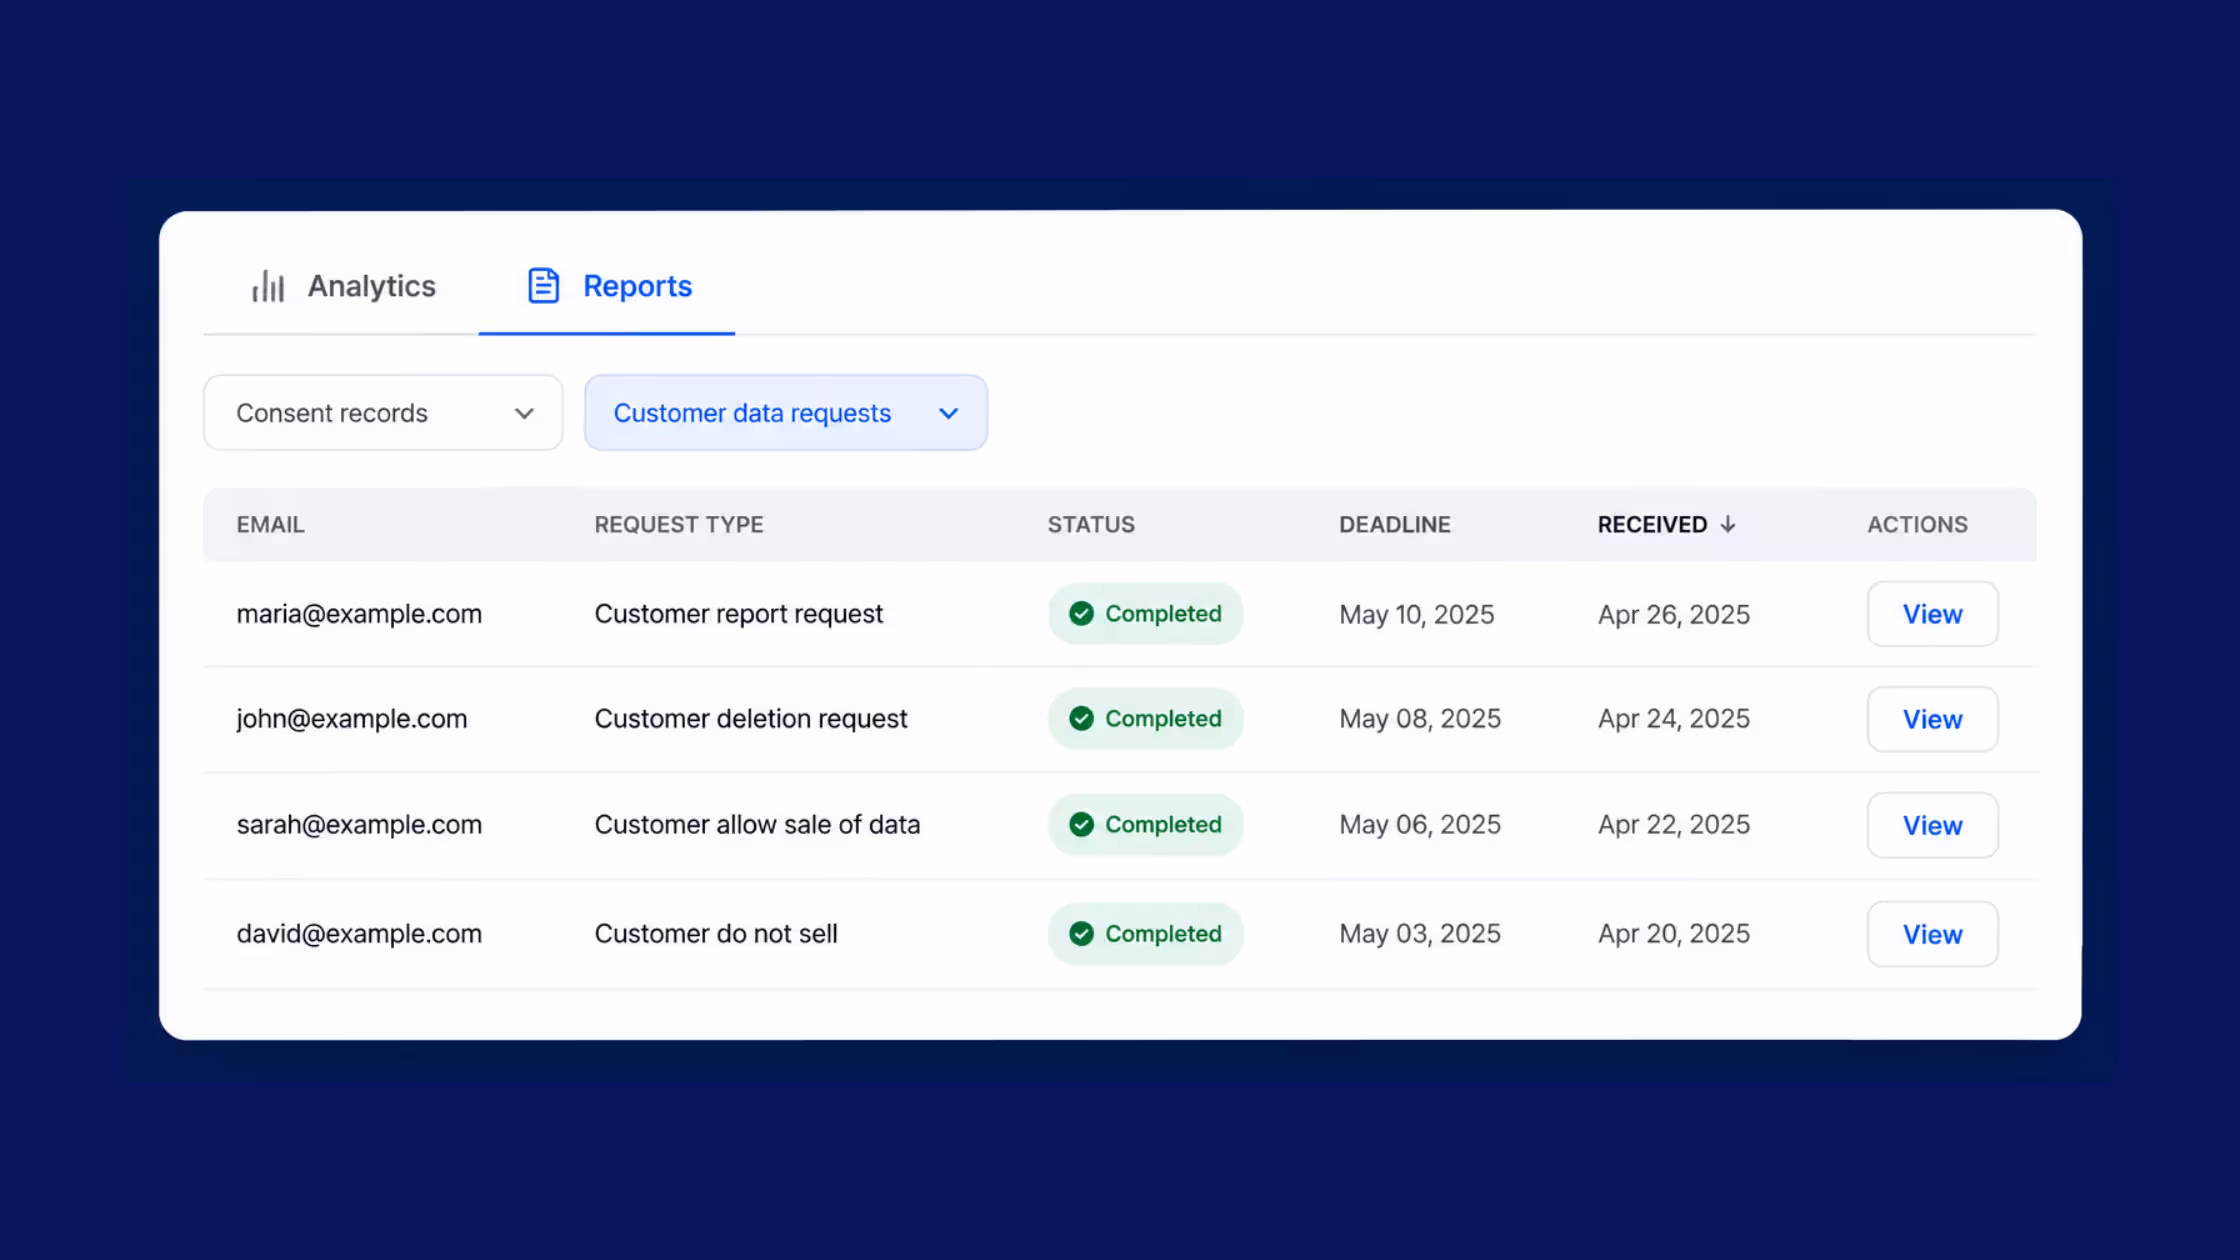
Task: View the david@example.com request
Action: point(1932,934)
